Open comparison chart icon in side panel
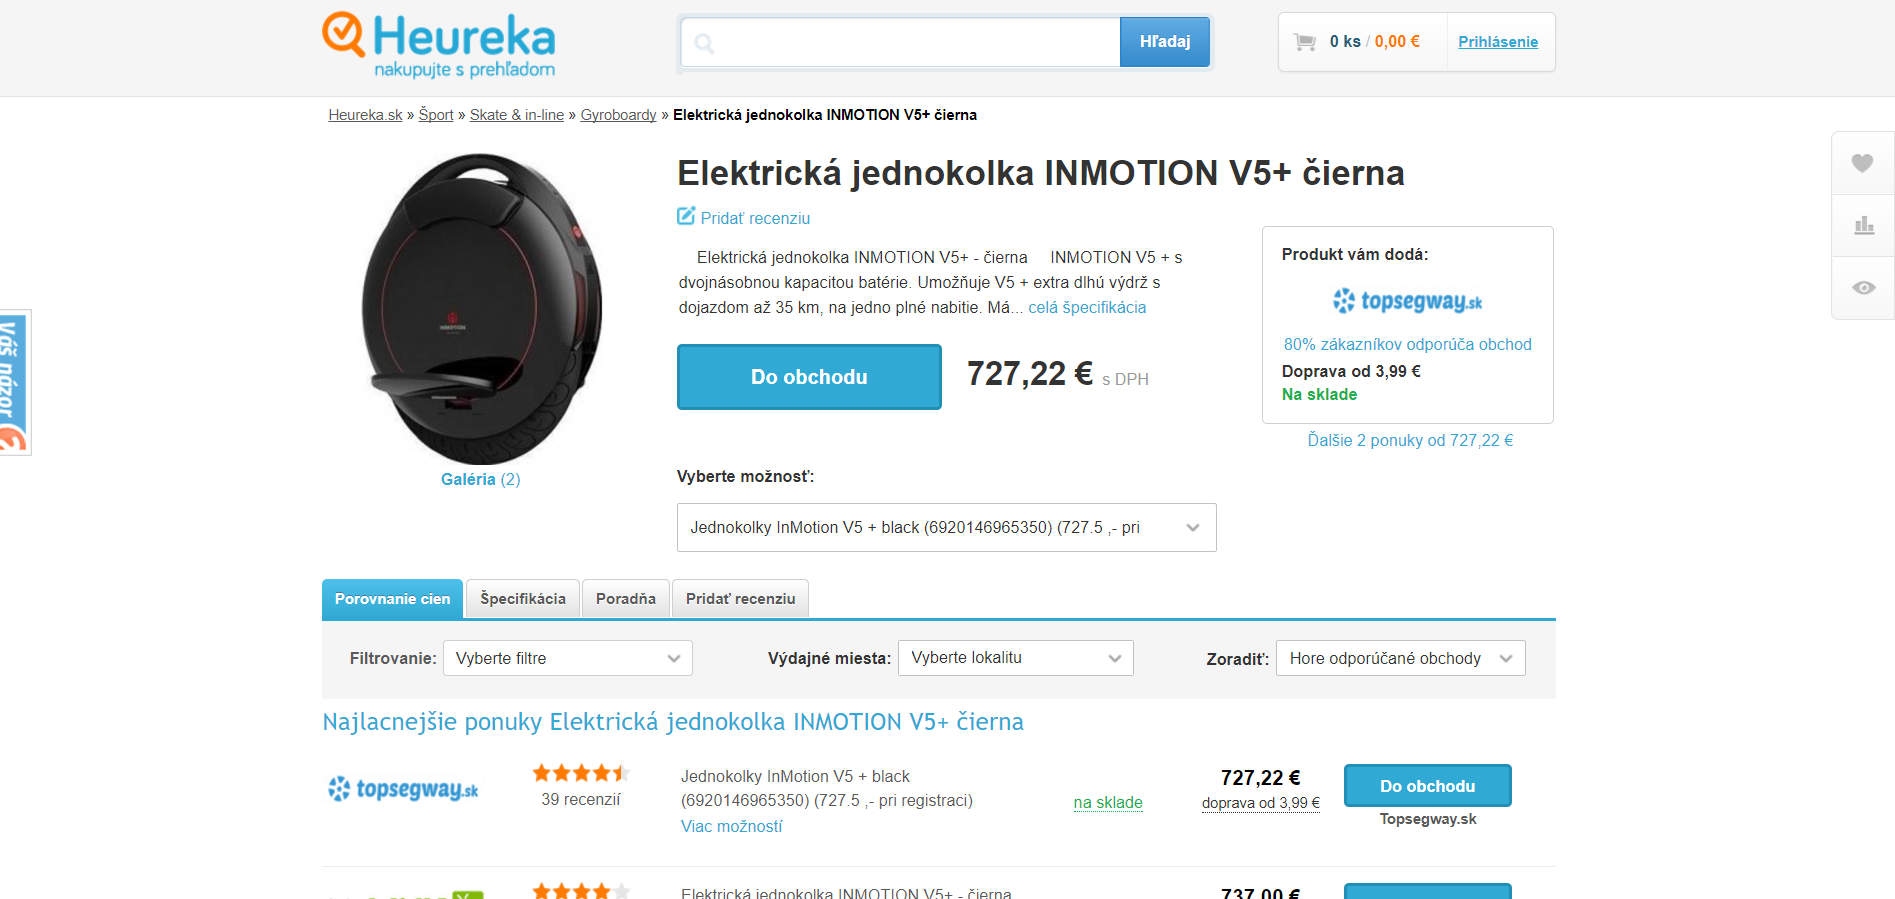This screenshot has height=899, width=1895. 1863,226
